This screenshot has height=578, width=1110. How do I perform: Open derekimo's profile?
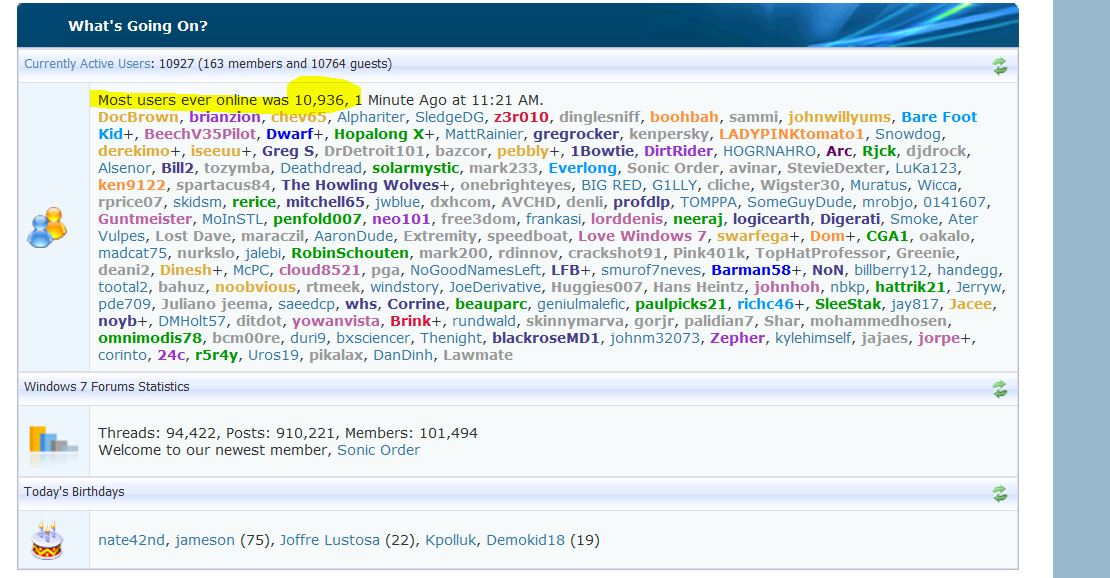tap(134, 151)
